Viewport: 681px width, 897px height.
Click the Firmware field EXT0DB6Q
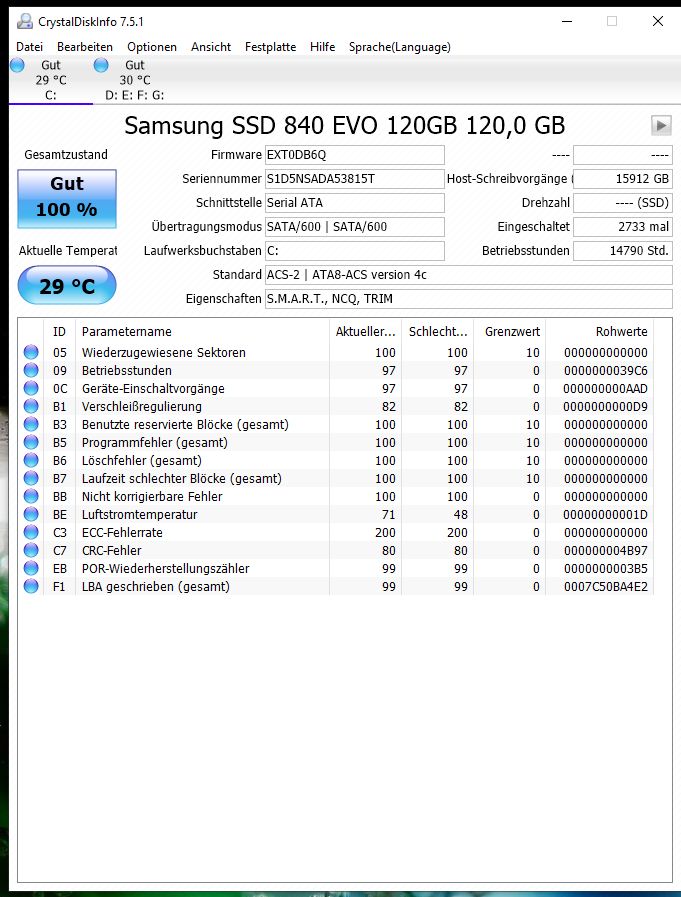pos(354,155)
